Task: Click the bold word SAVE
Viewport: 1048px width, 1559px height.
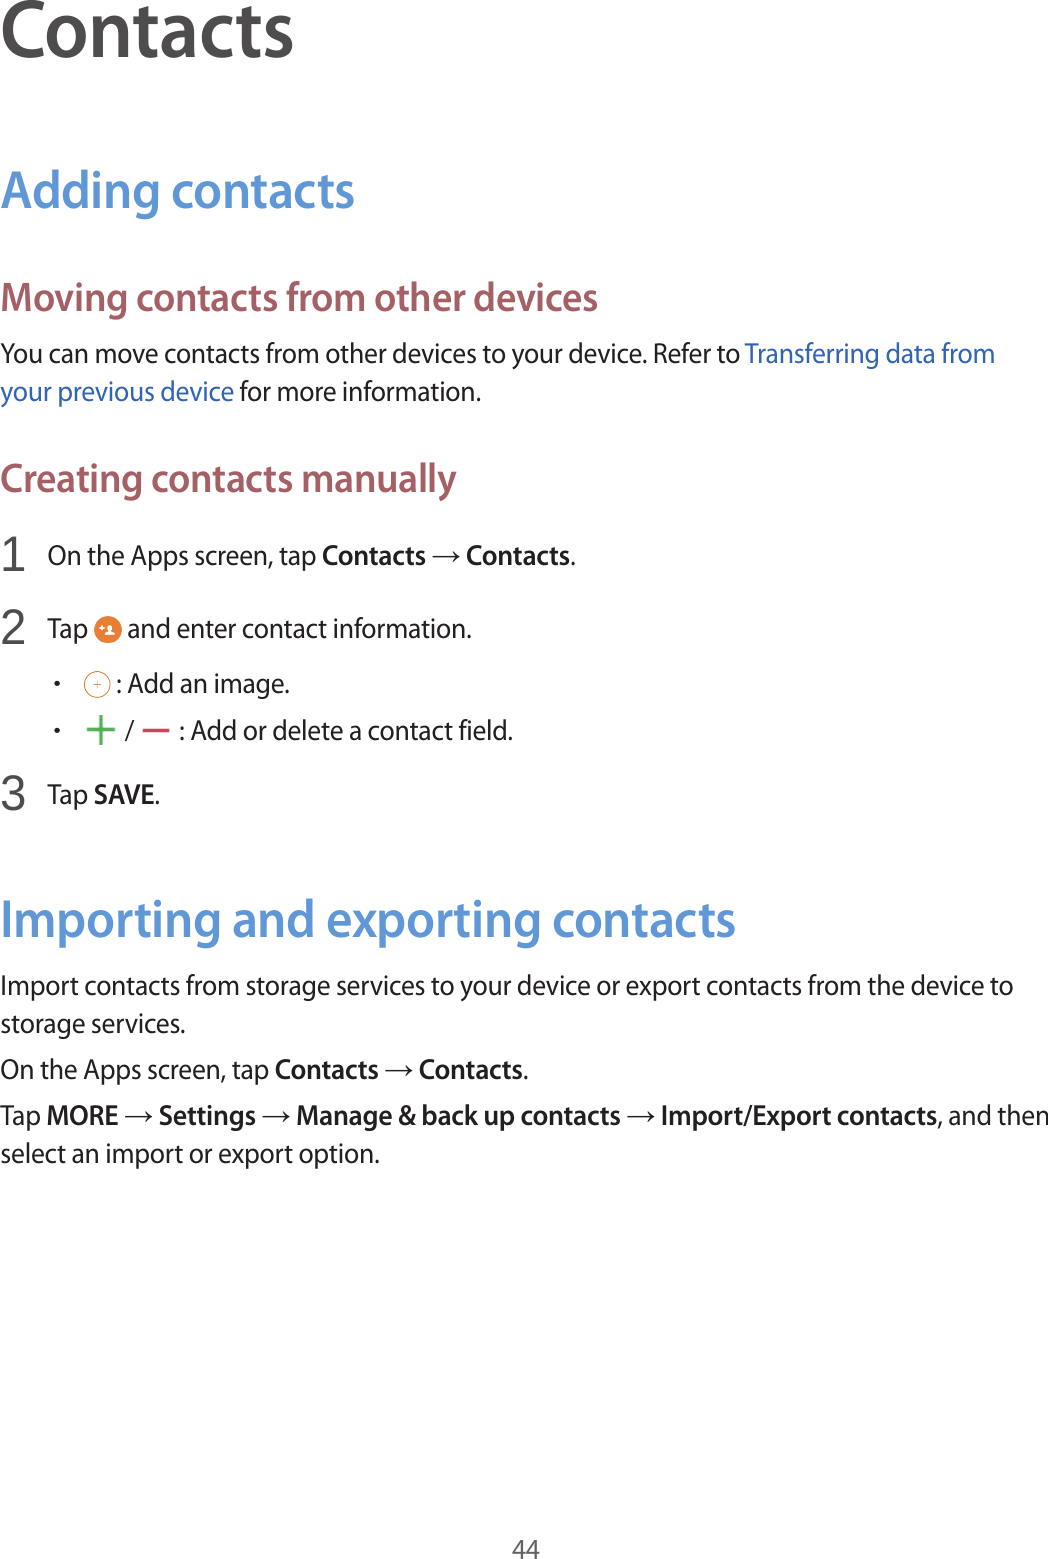Action: [x=124, y=795]
